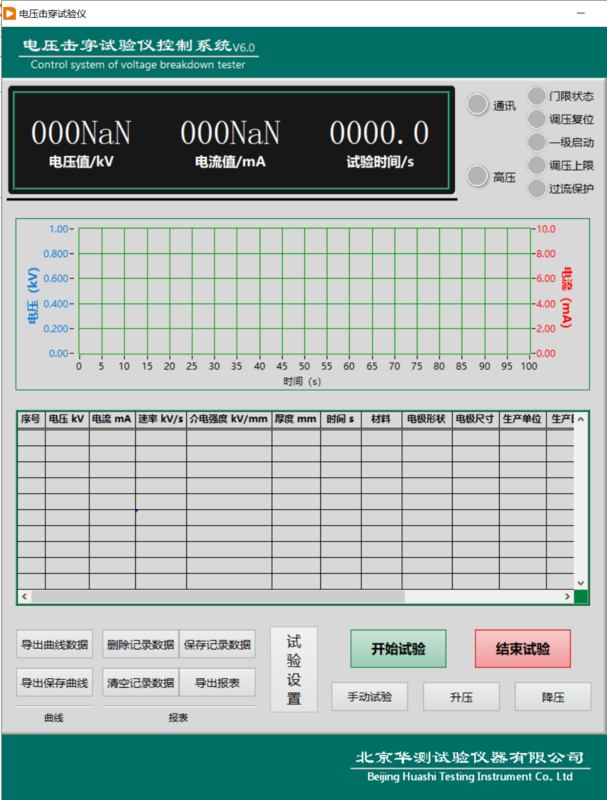Click the 过流保护 overcurrent indicator
Viewport: 607px width, 800px height.
click(537, 188)
